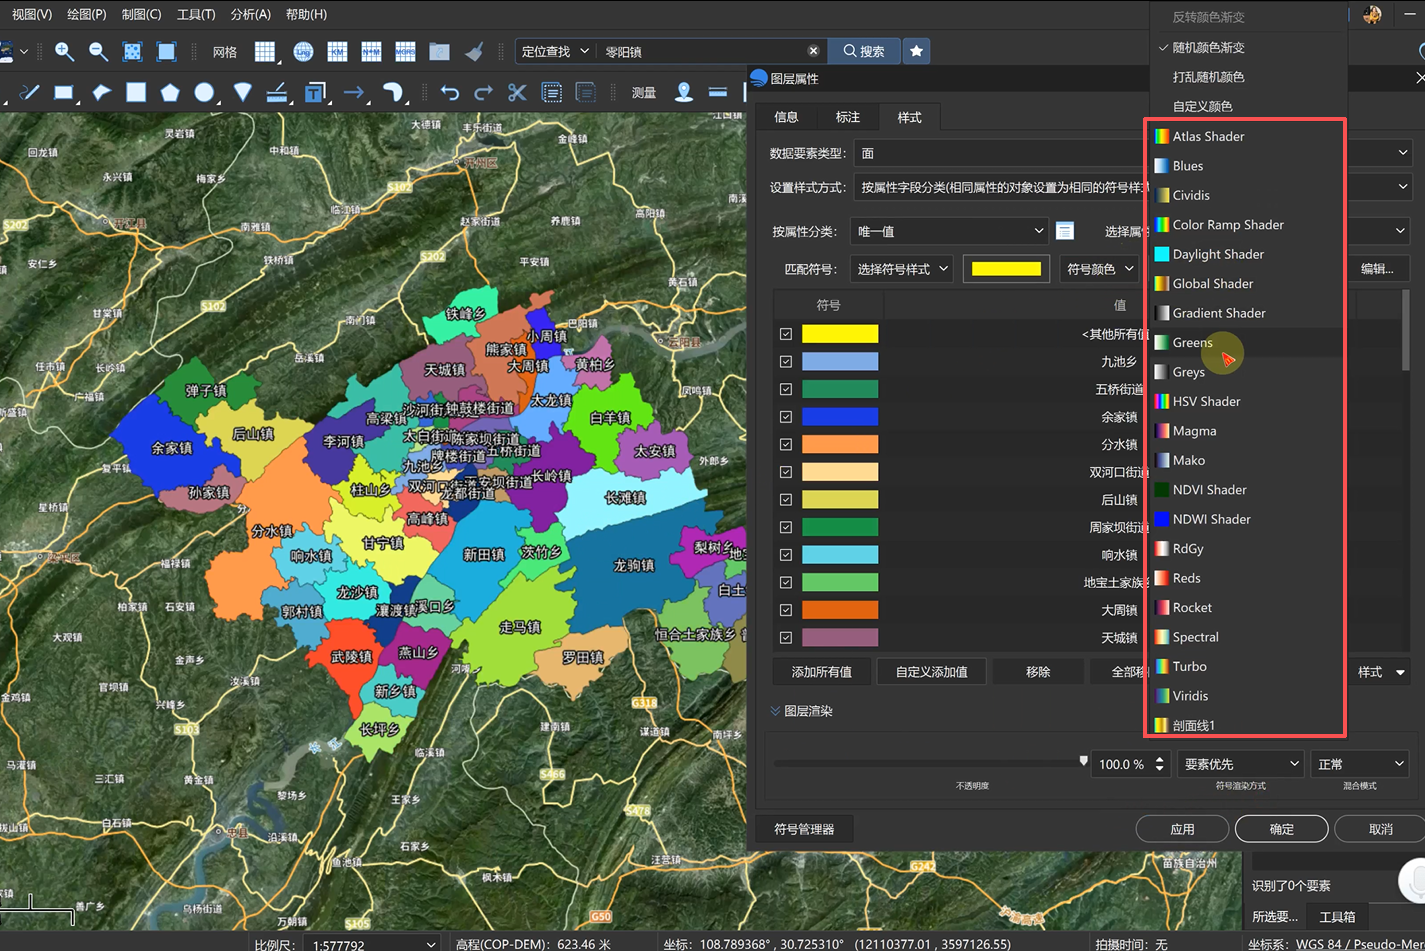
Task: Click the sector fan shape tool
Action: 242,93
